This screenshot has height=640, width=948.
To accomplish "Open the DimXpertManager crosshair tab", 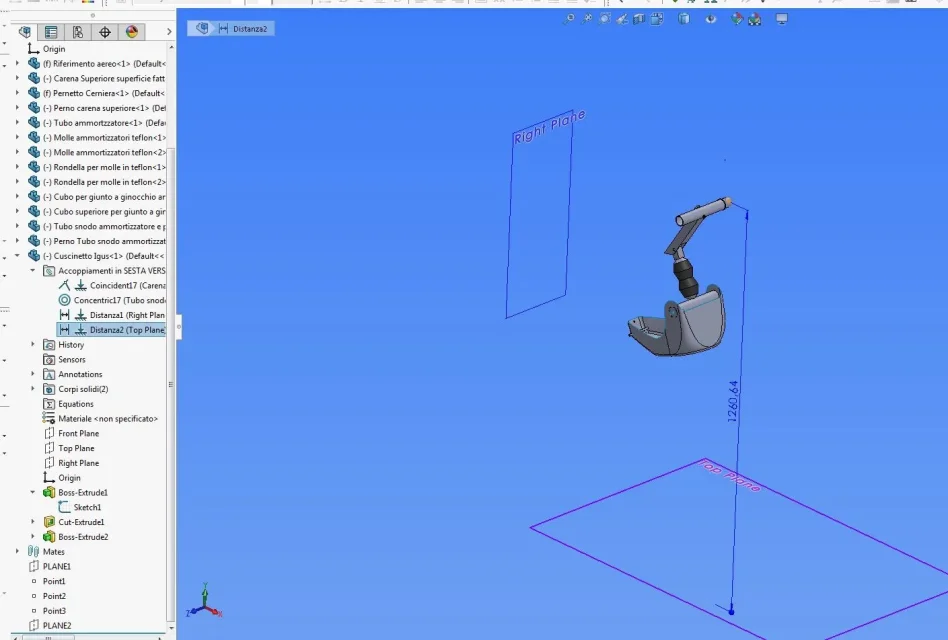I will point(105,31).
